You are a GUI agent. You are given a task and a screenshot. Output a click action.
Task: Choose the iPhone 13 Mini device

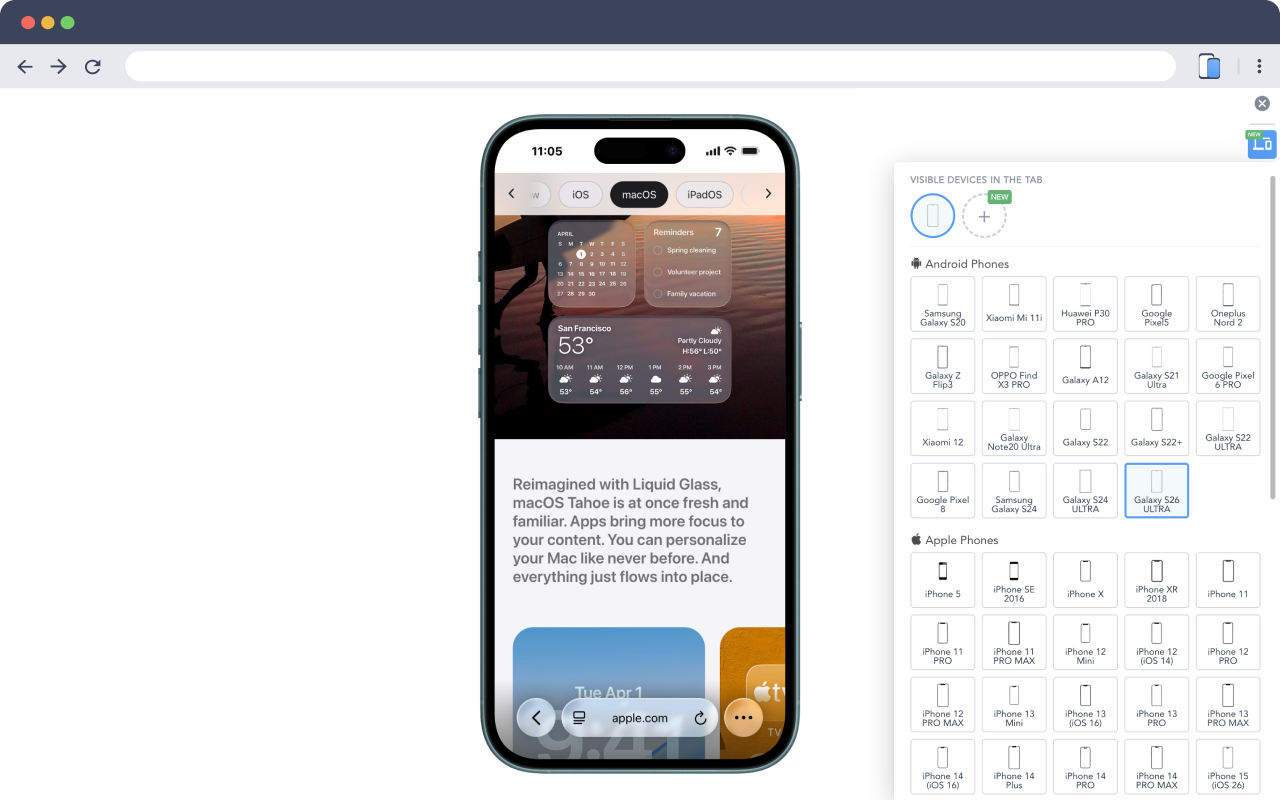coord(1014,705)
